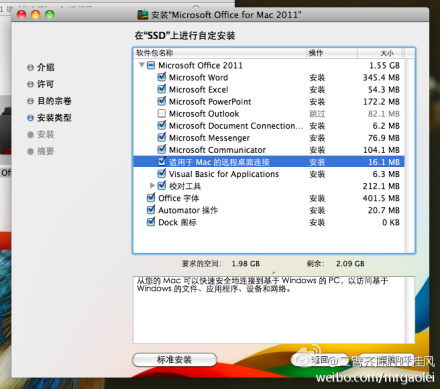This screenshot has width=440, height=389.
Task: Uncheck the Dock 图标 checkbox
Action: click(151, 222)
